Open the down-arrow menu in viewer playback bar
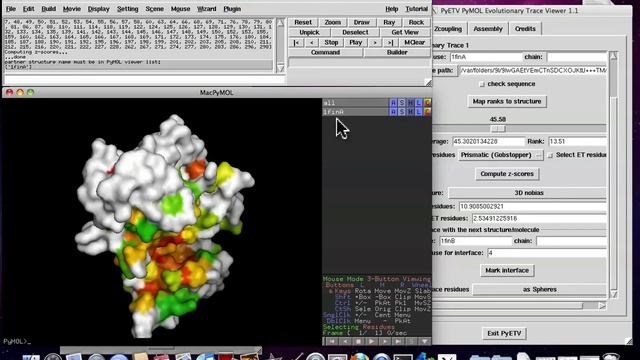The image size is (640, 360). point(424,341)
